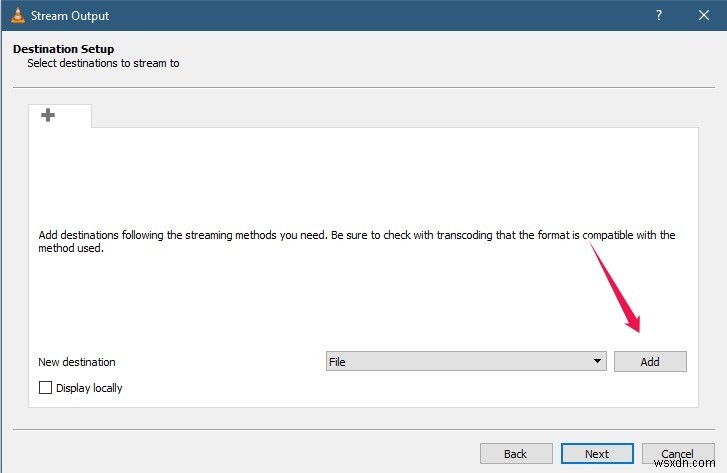This screenshot has width=727, height=473.
Task: Enable the Display locally checkbox
Action: click(x=45, y=388)
